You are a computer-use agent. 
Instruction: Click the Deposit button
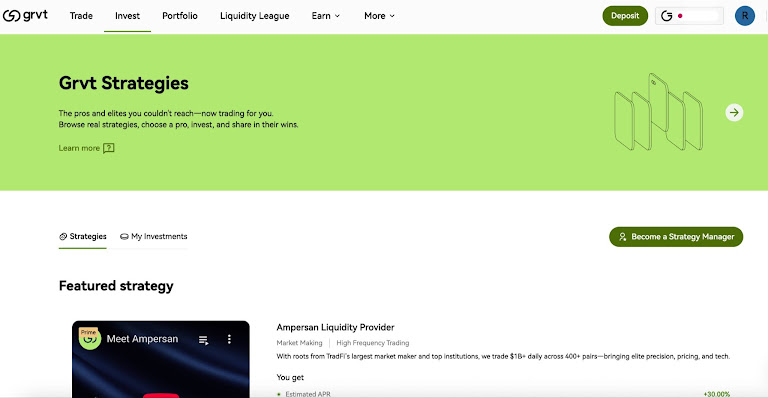pyautogui.click(x=625, y=16)
